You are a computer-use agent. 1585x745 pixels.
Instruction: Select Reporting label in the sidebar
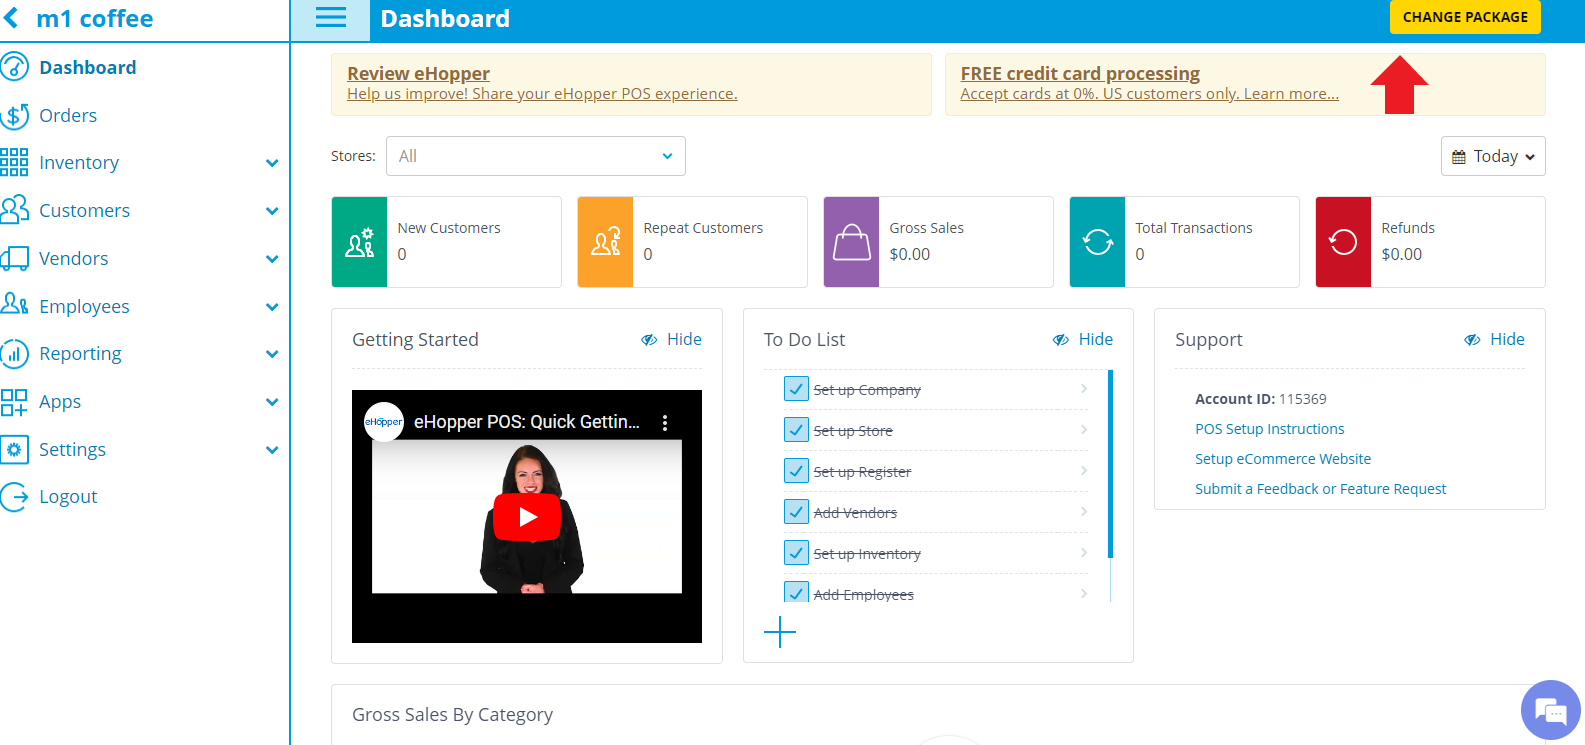click(80, 353)
